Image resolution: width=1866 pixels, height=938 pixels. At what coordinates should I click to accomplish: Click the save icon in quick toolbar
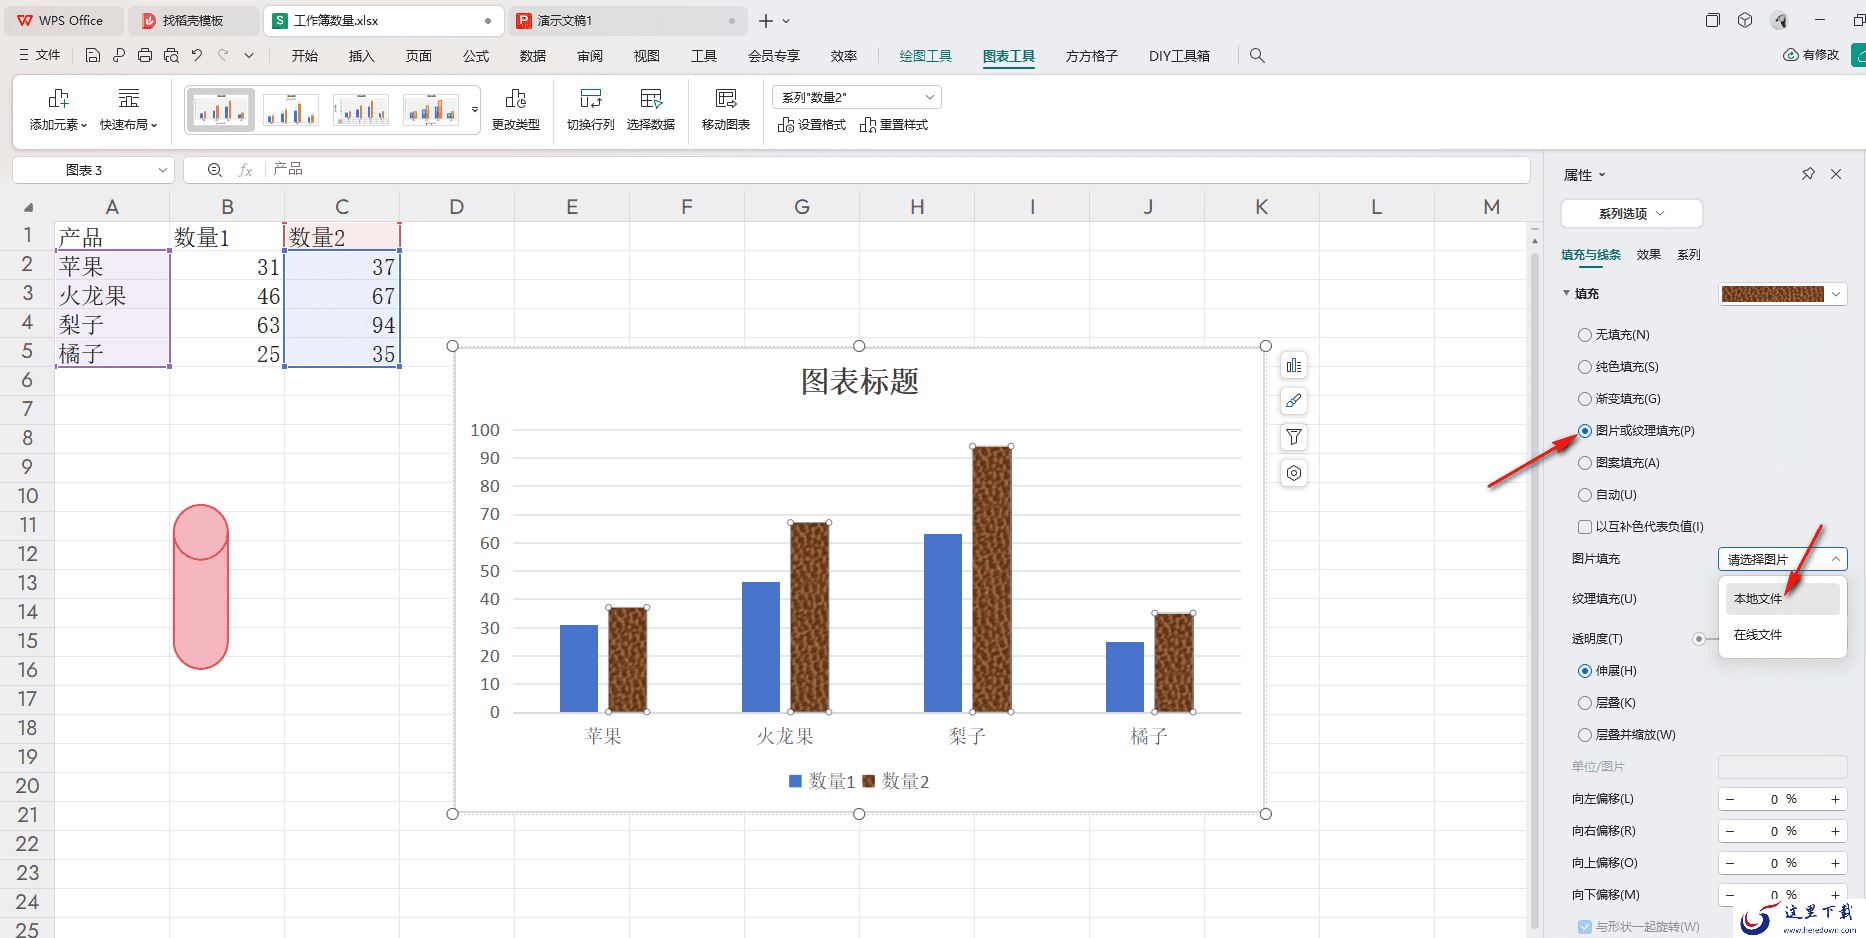pos(93,56)
